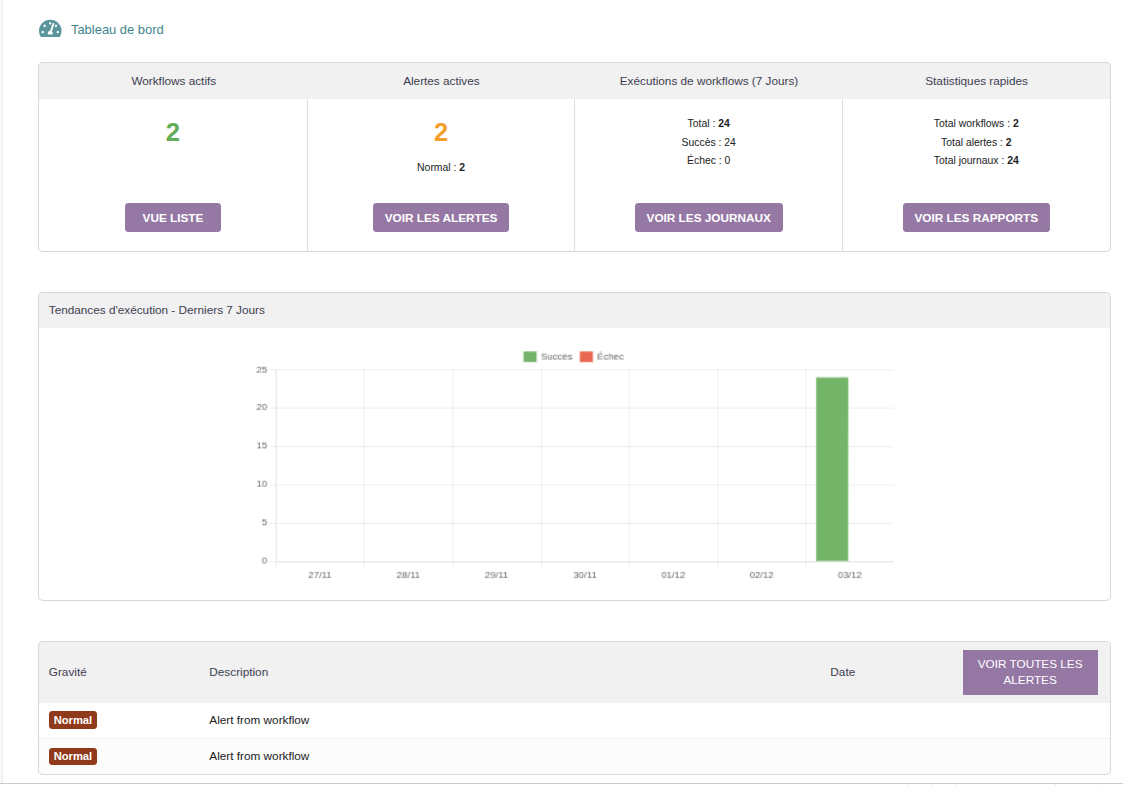Toggle the Échec legend red swatch
1123x785 pixels.
[x=586, y=357]
